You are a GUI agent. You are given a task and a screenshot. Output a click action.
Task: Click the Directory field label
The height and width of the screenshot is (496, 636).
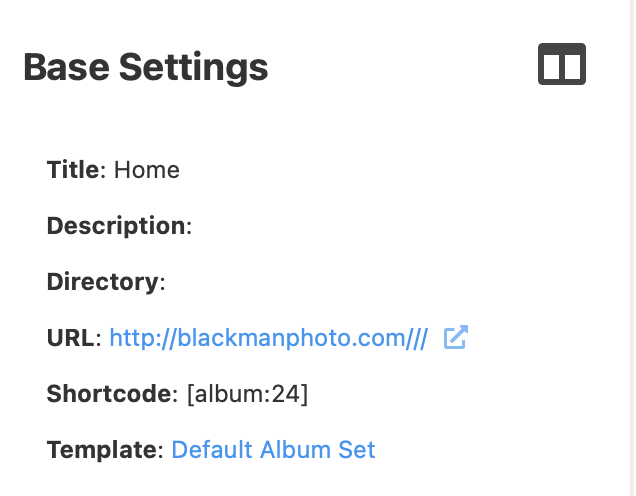102,282
